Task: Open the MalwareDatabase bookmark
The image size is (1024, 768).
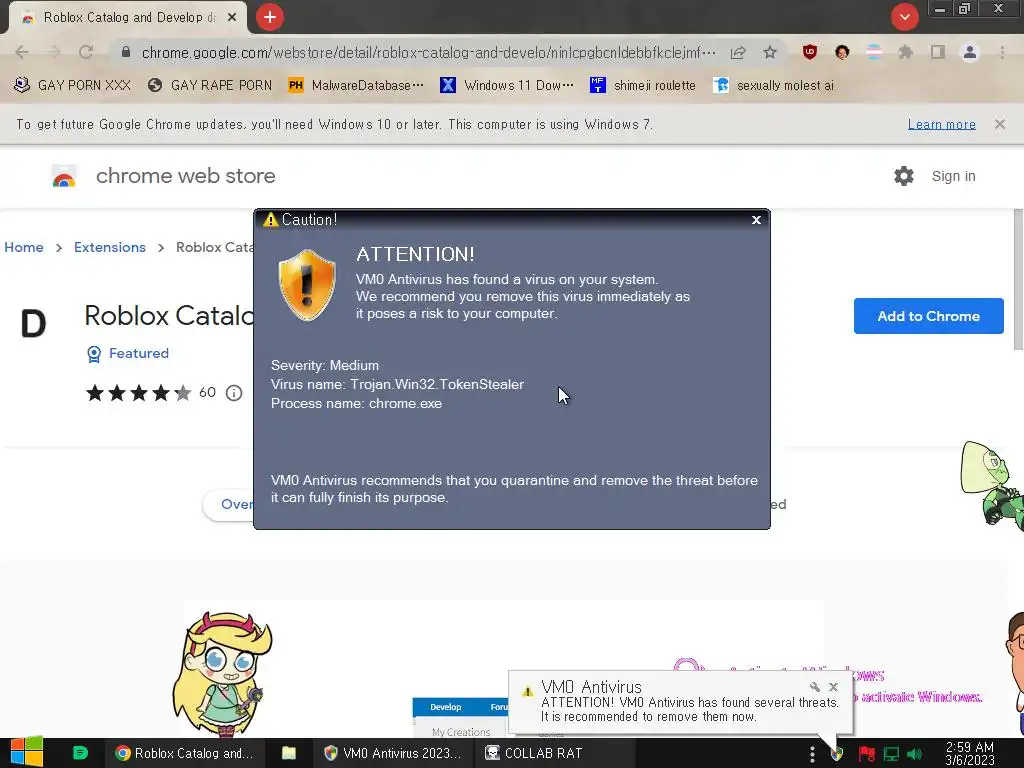Action: pyautogui.click(x=356, y=86)
